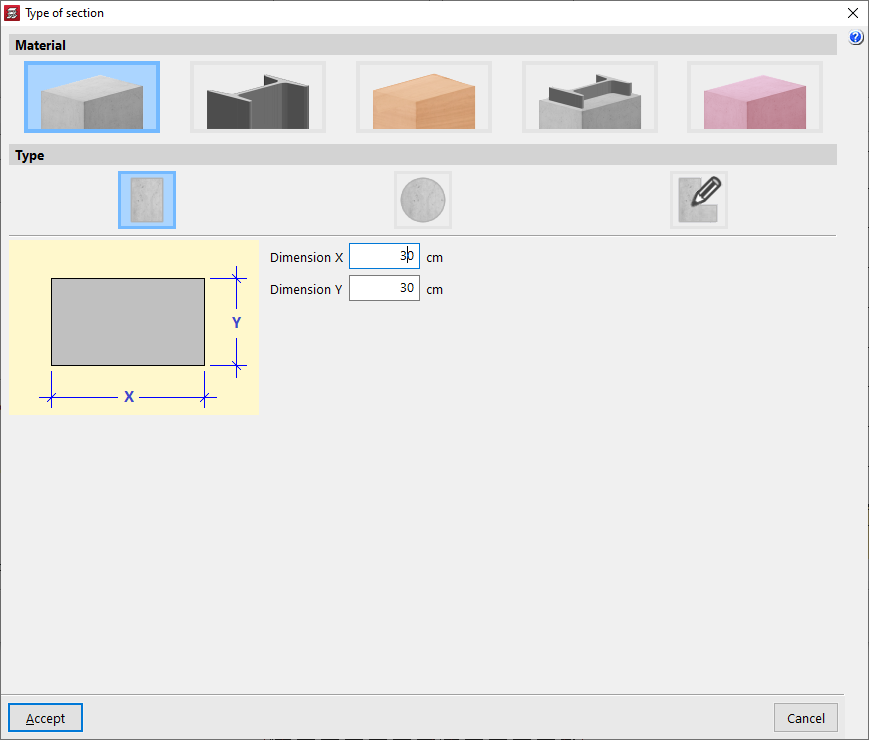This screenshot has height=740, width=869.
Task: Select the composite steel-concrete material
Action: pos(590,97)
